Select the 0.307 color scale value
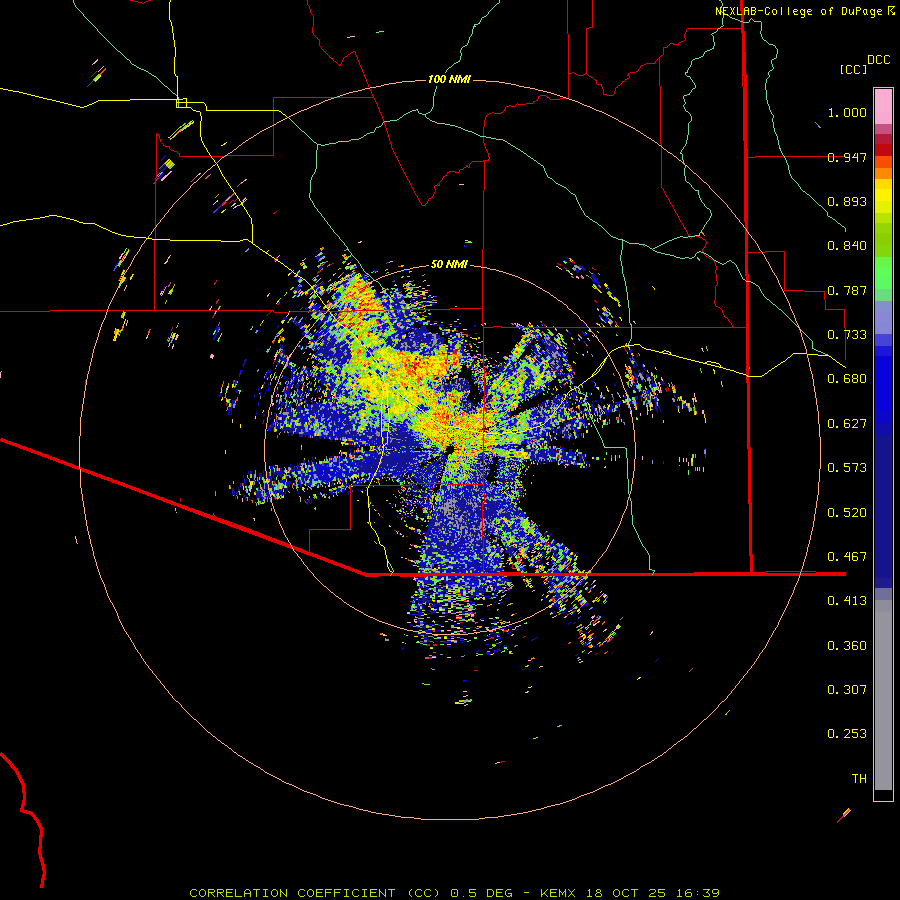Viewport: 900px width, 900px height. click(847, 690)
